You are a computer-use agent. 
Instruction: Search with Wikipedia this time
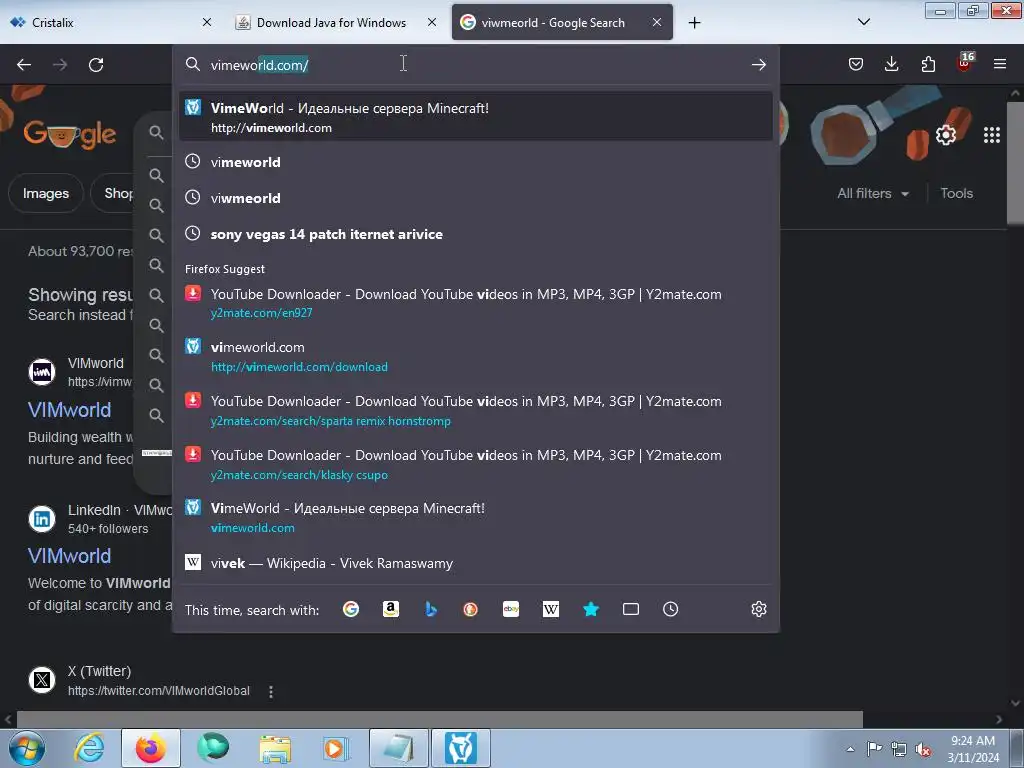tap(551, 609)
